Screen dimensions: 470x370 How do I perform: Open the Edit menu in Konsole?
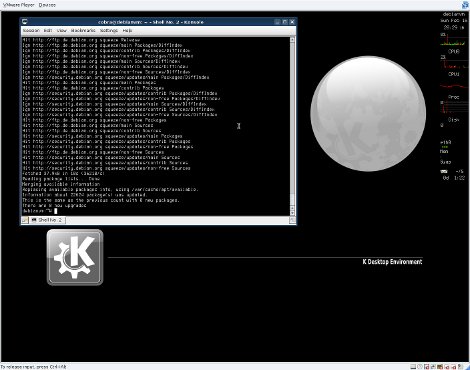point(48,30)
